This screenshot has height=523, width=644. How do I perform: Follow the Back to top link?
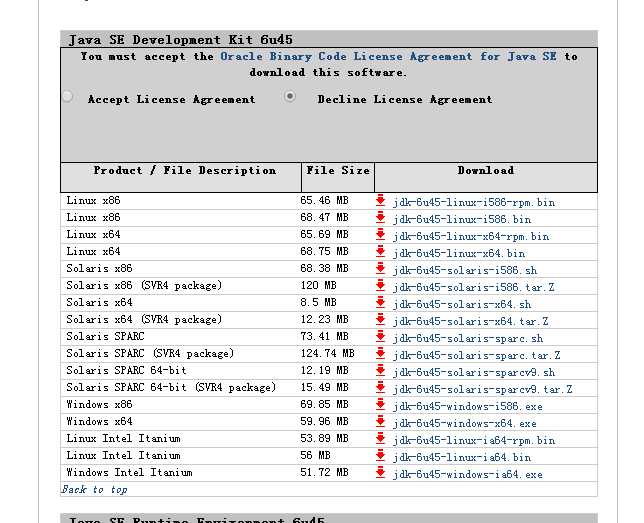[x=94, y=489]
